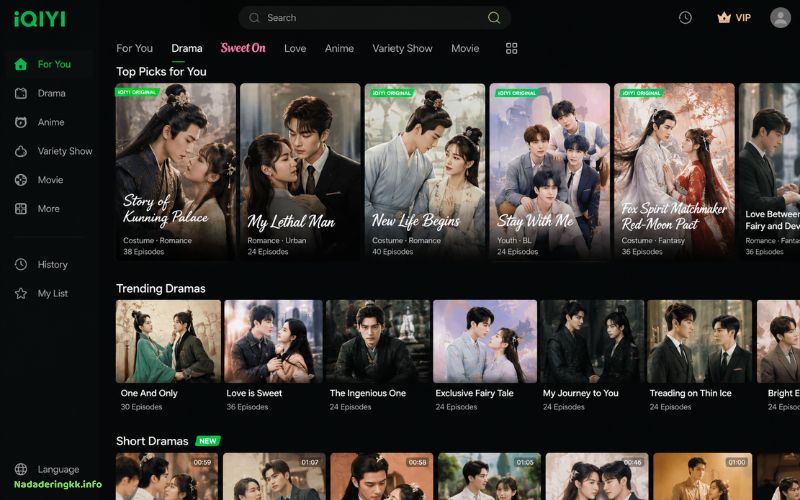Play the short drama with 00:59 duration
Screen dimensions: 800x500
167,477
